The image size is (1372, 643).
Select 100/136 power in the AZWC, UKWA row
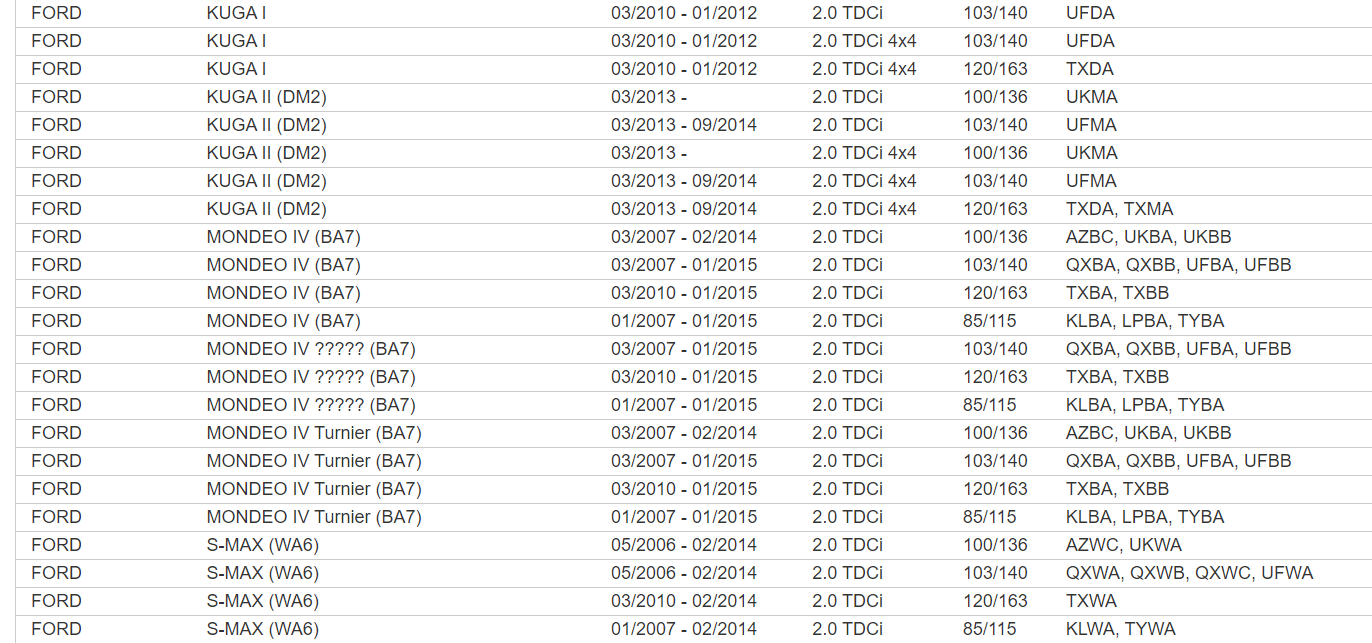(x=995, y=545)
